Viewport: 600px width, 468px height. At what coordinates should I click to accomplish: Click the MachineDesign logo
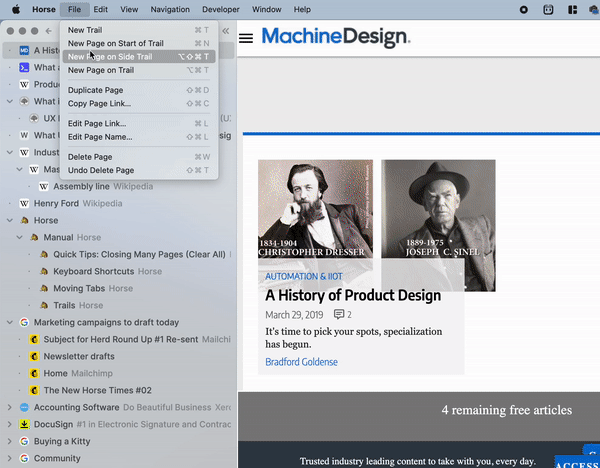(336, 37)
